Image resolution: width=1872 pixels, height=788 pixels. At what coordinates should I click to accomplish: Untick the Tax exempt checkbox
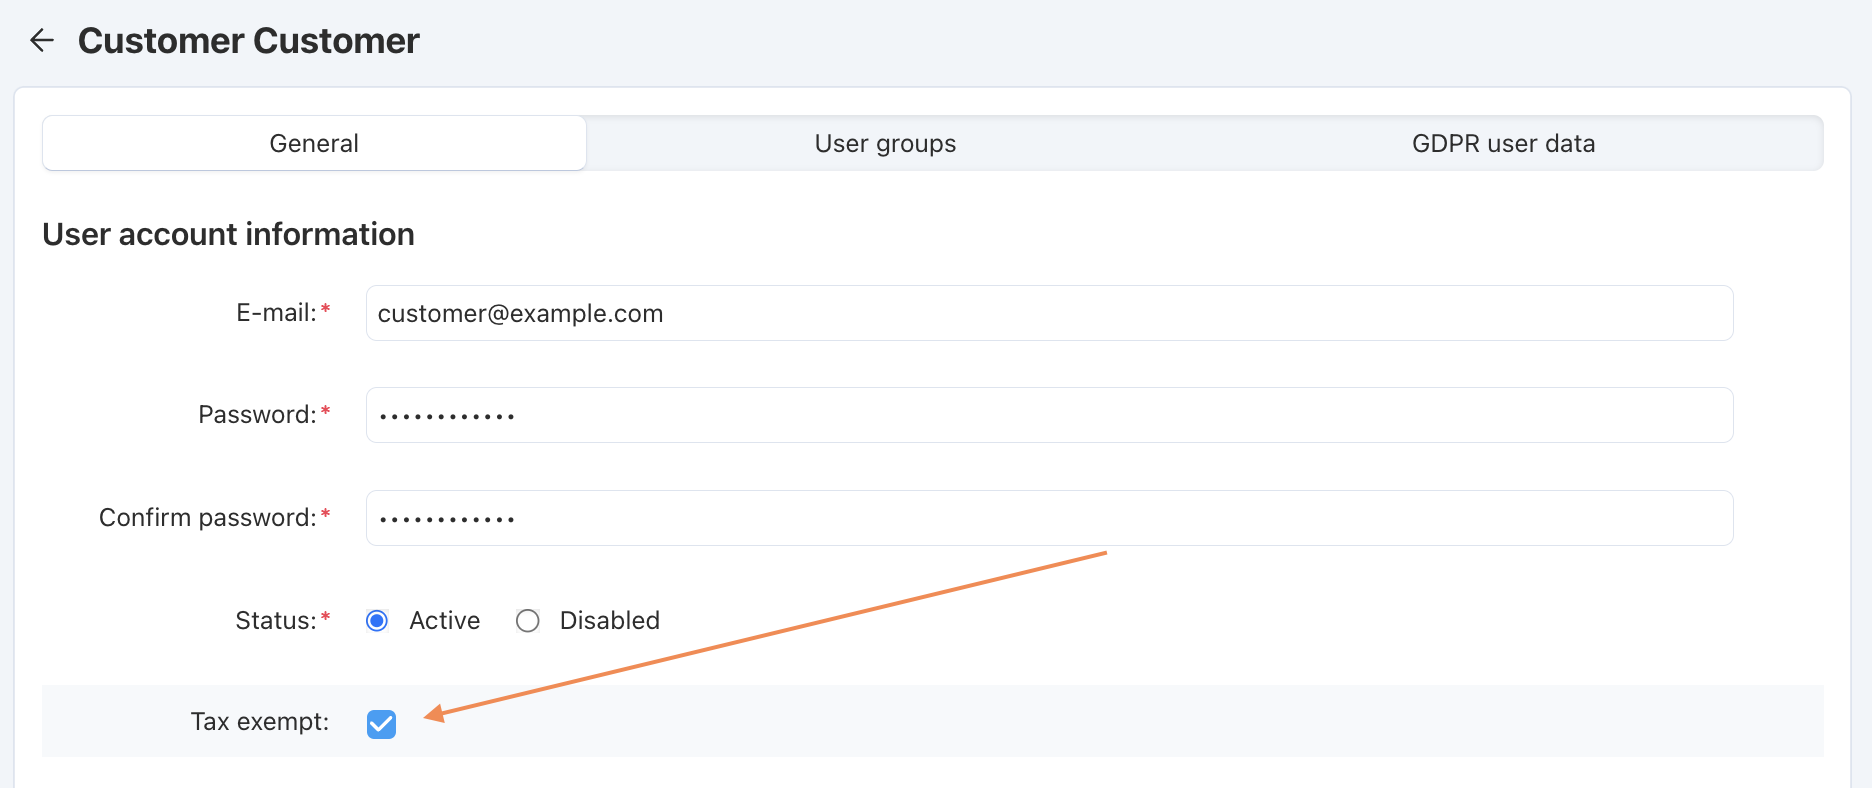[x=381, y=724]
